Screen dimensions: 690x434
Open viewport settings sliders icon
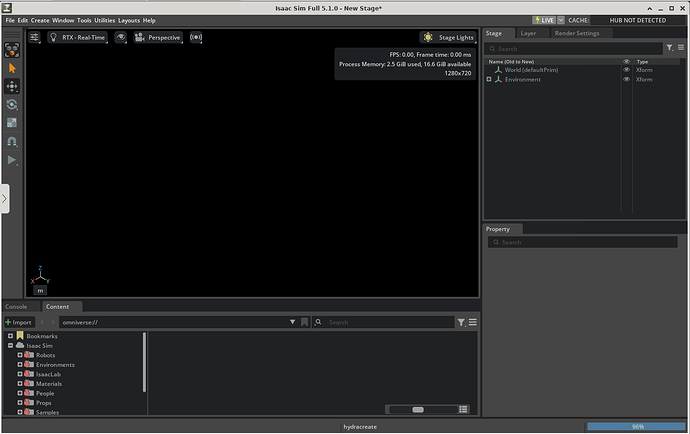pyautogui.click(x=34, y=37)
